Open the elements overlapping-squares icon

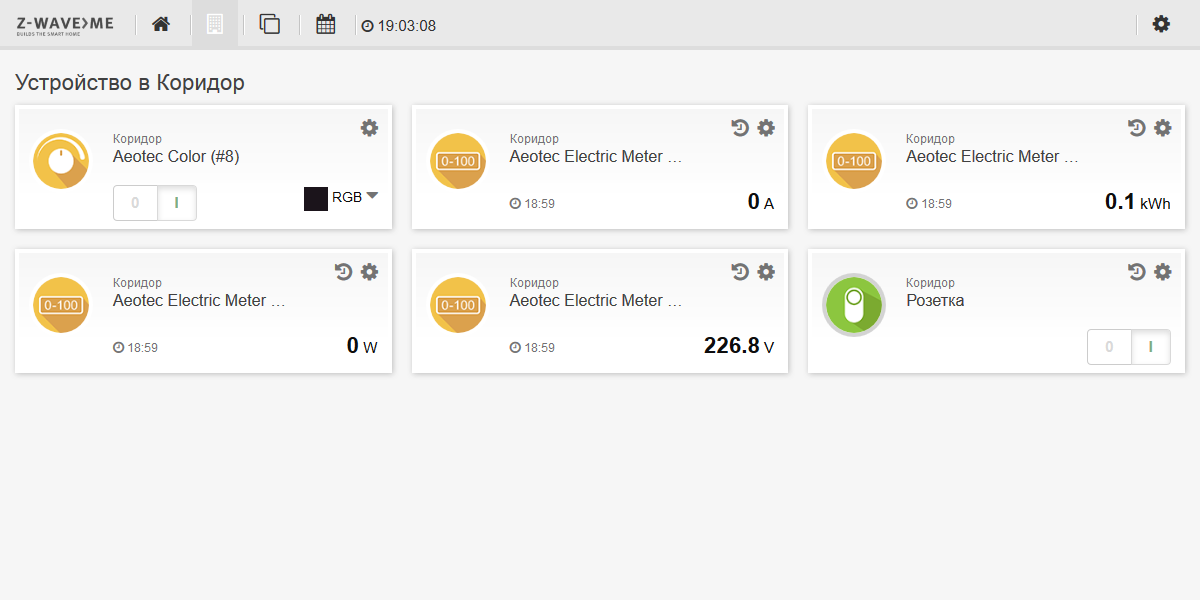click(x=269, y=24)
